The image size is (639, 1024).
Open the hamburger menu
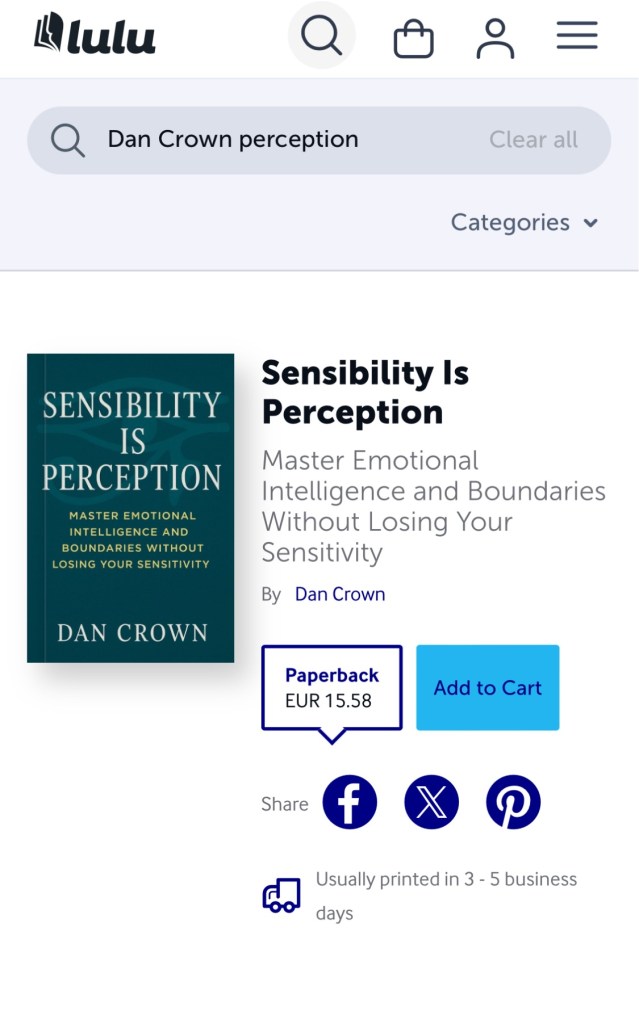pyautogui.click(x=577, y=36)
